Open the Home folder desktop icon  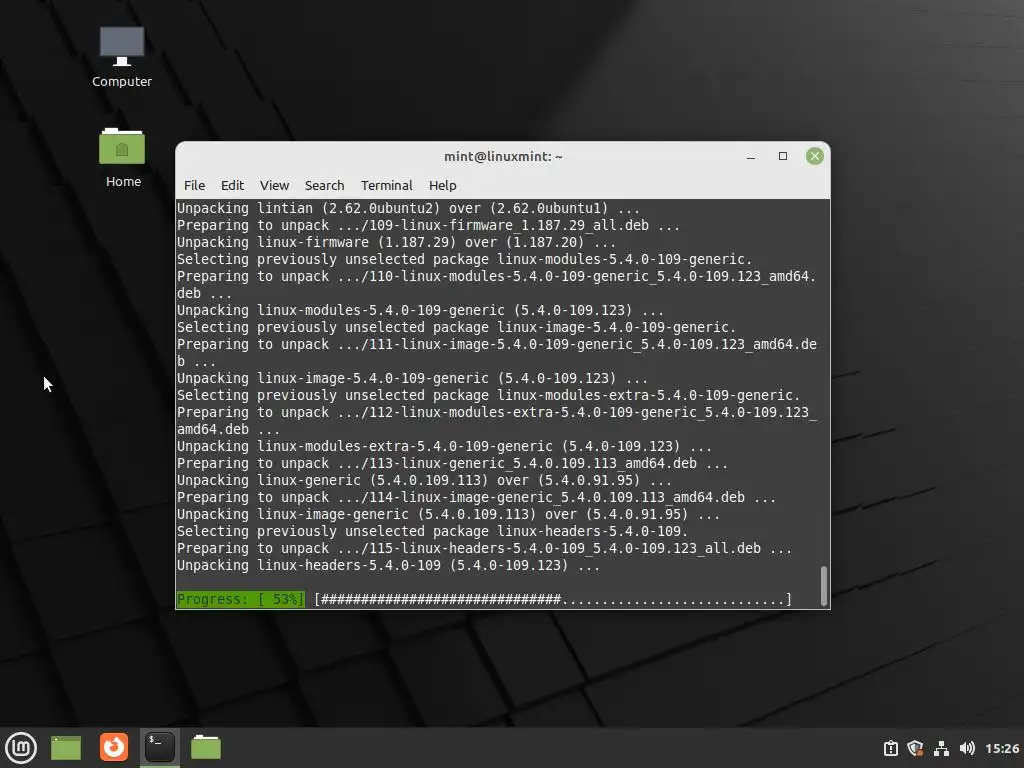123,158
